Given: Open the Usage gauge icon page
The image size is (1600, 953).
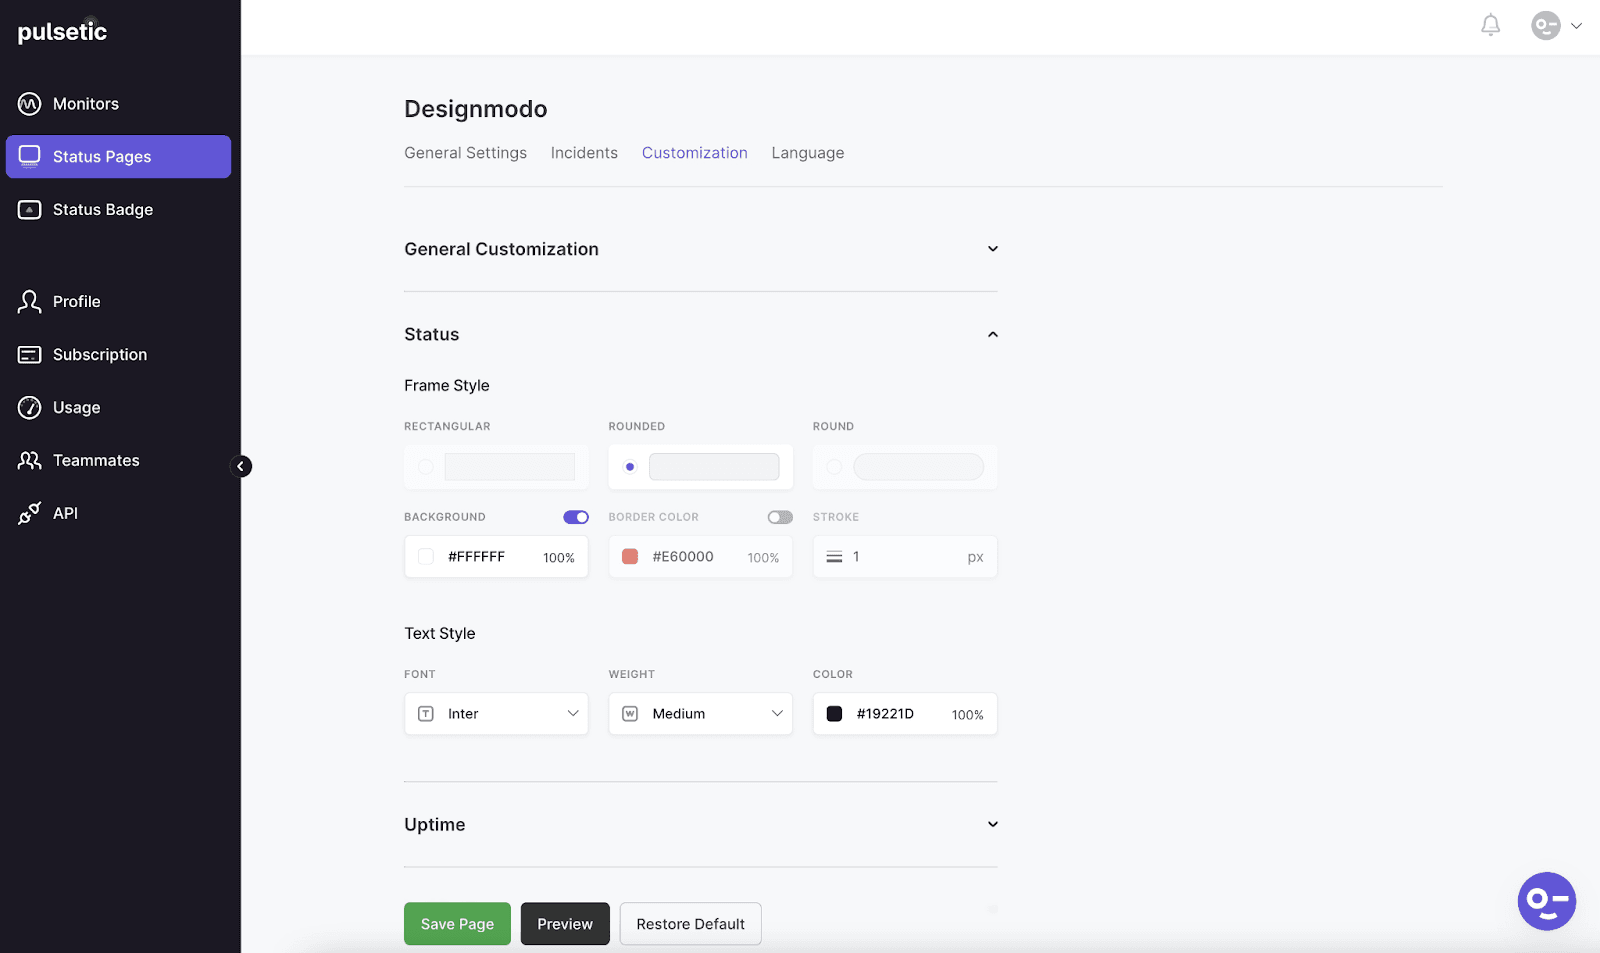Looking at the screenshot, I should 30,408.
